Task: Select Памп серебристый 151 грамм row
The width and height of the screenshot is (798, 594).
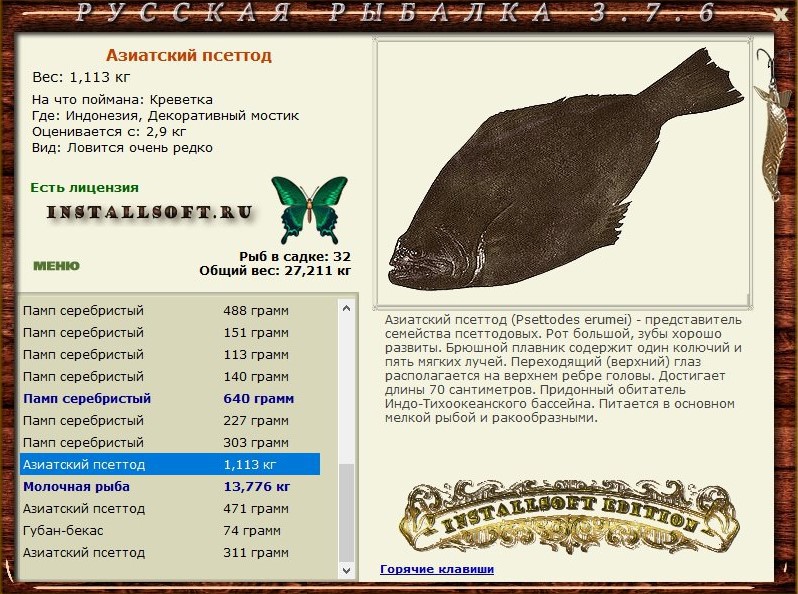Action: click(170, 332)
